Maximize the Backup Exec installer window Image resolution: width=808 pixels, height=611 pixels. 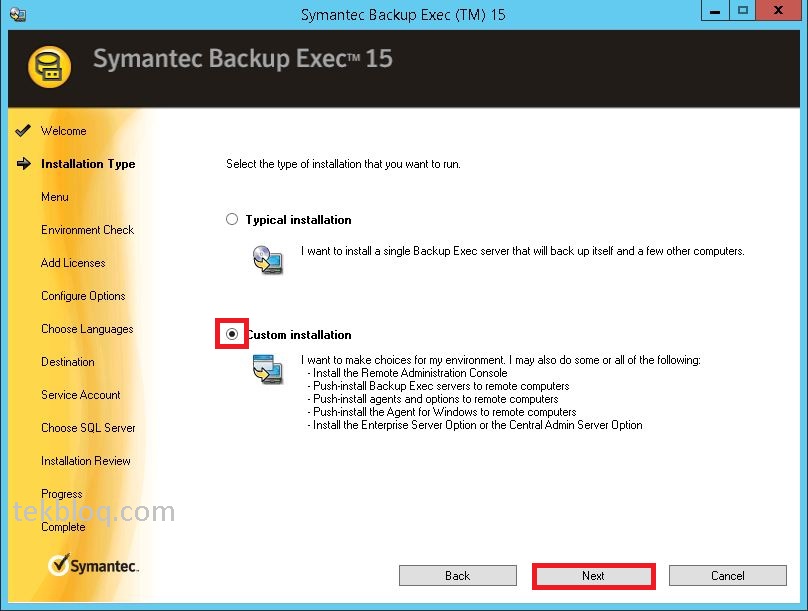pyautogui.click(x=743, y=11)
